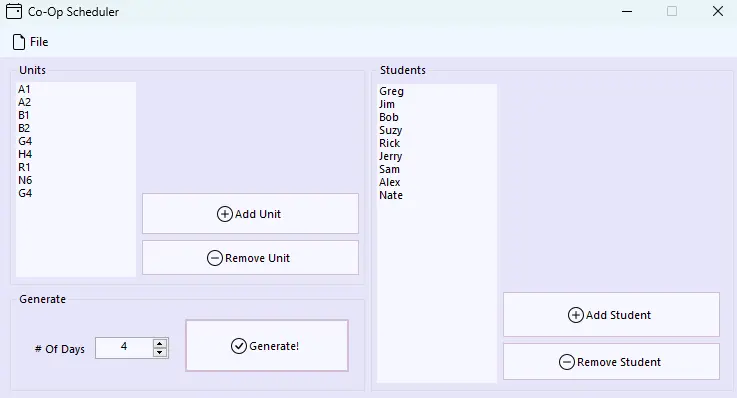Decrease number of days with down arrow
737x398 pixels.
click(160, 352)
